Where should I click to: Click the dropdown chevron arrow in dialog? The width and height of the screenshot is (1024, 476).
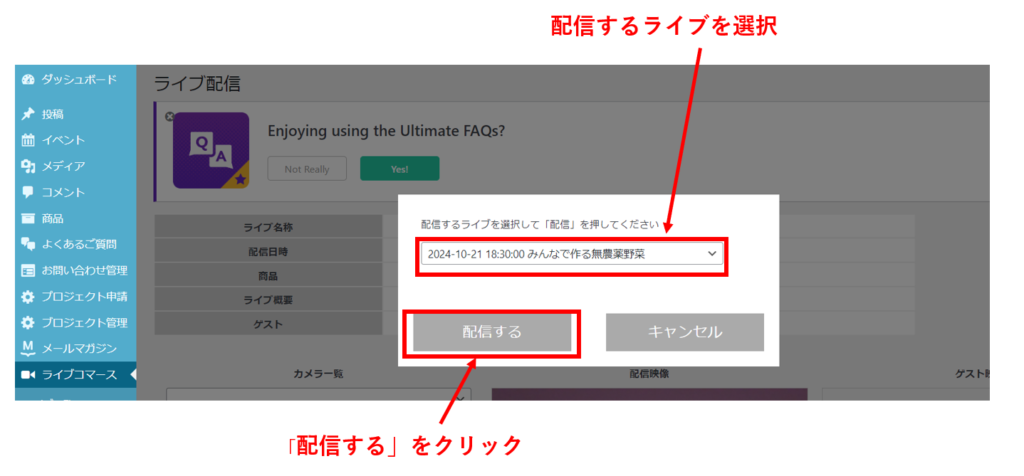712,254
